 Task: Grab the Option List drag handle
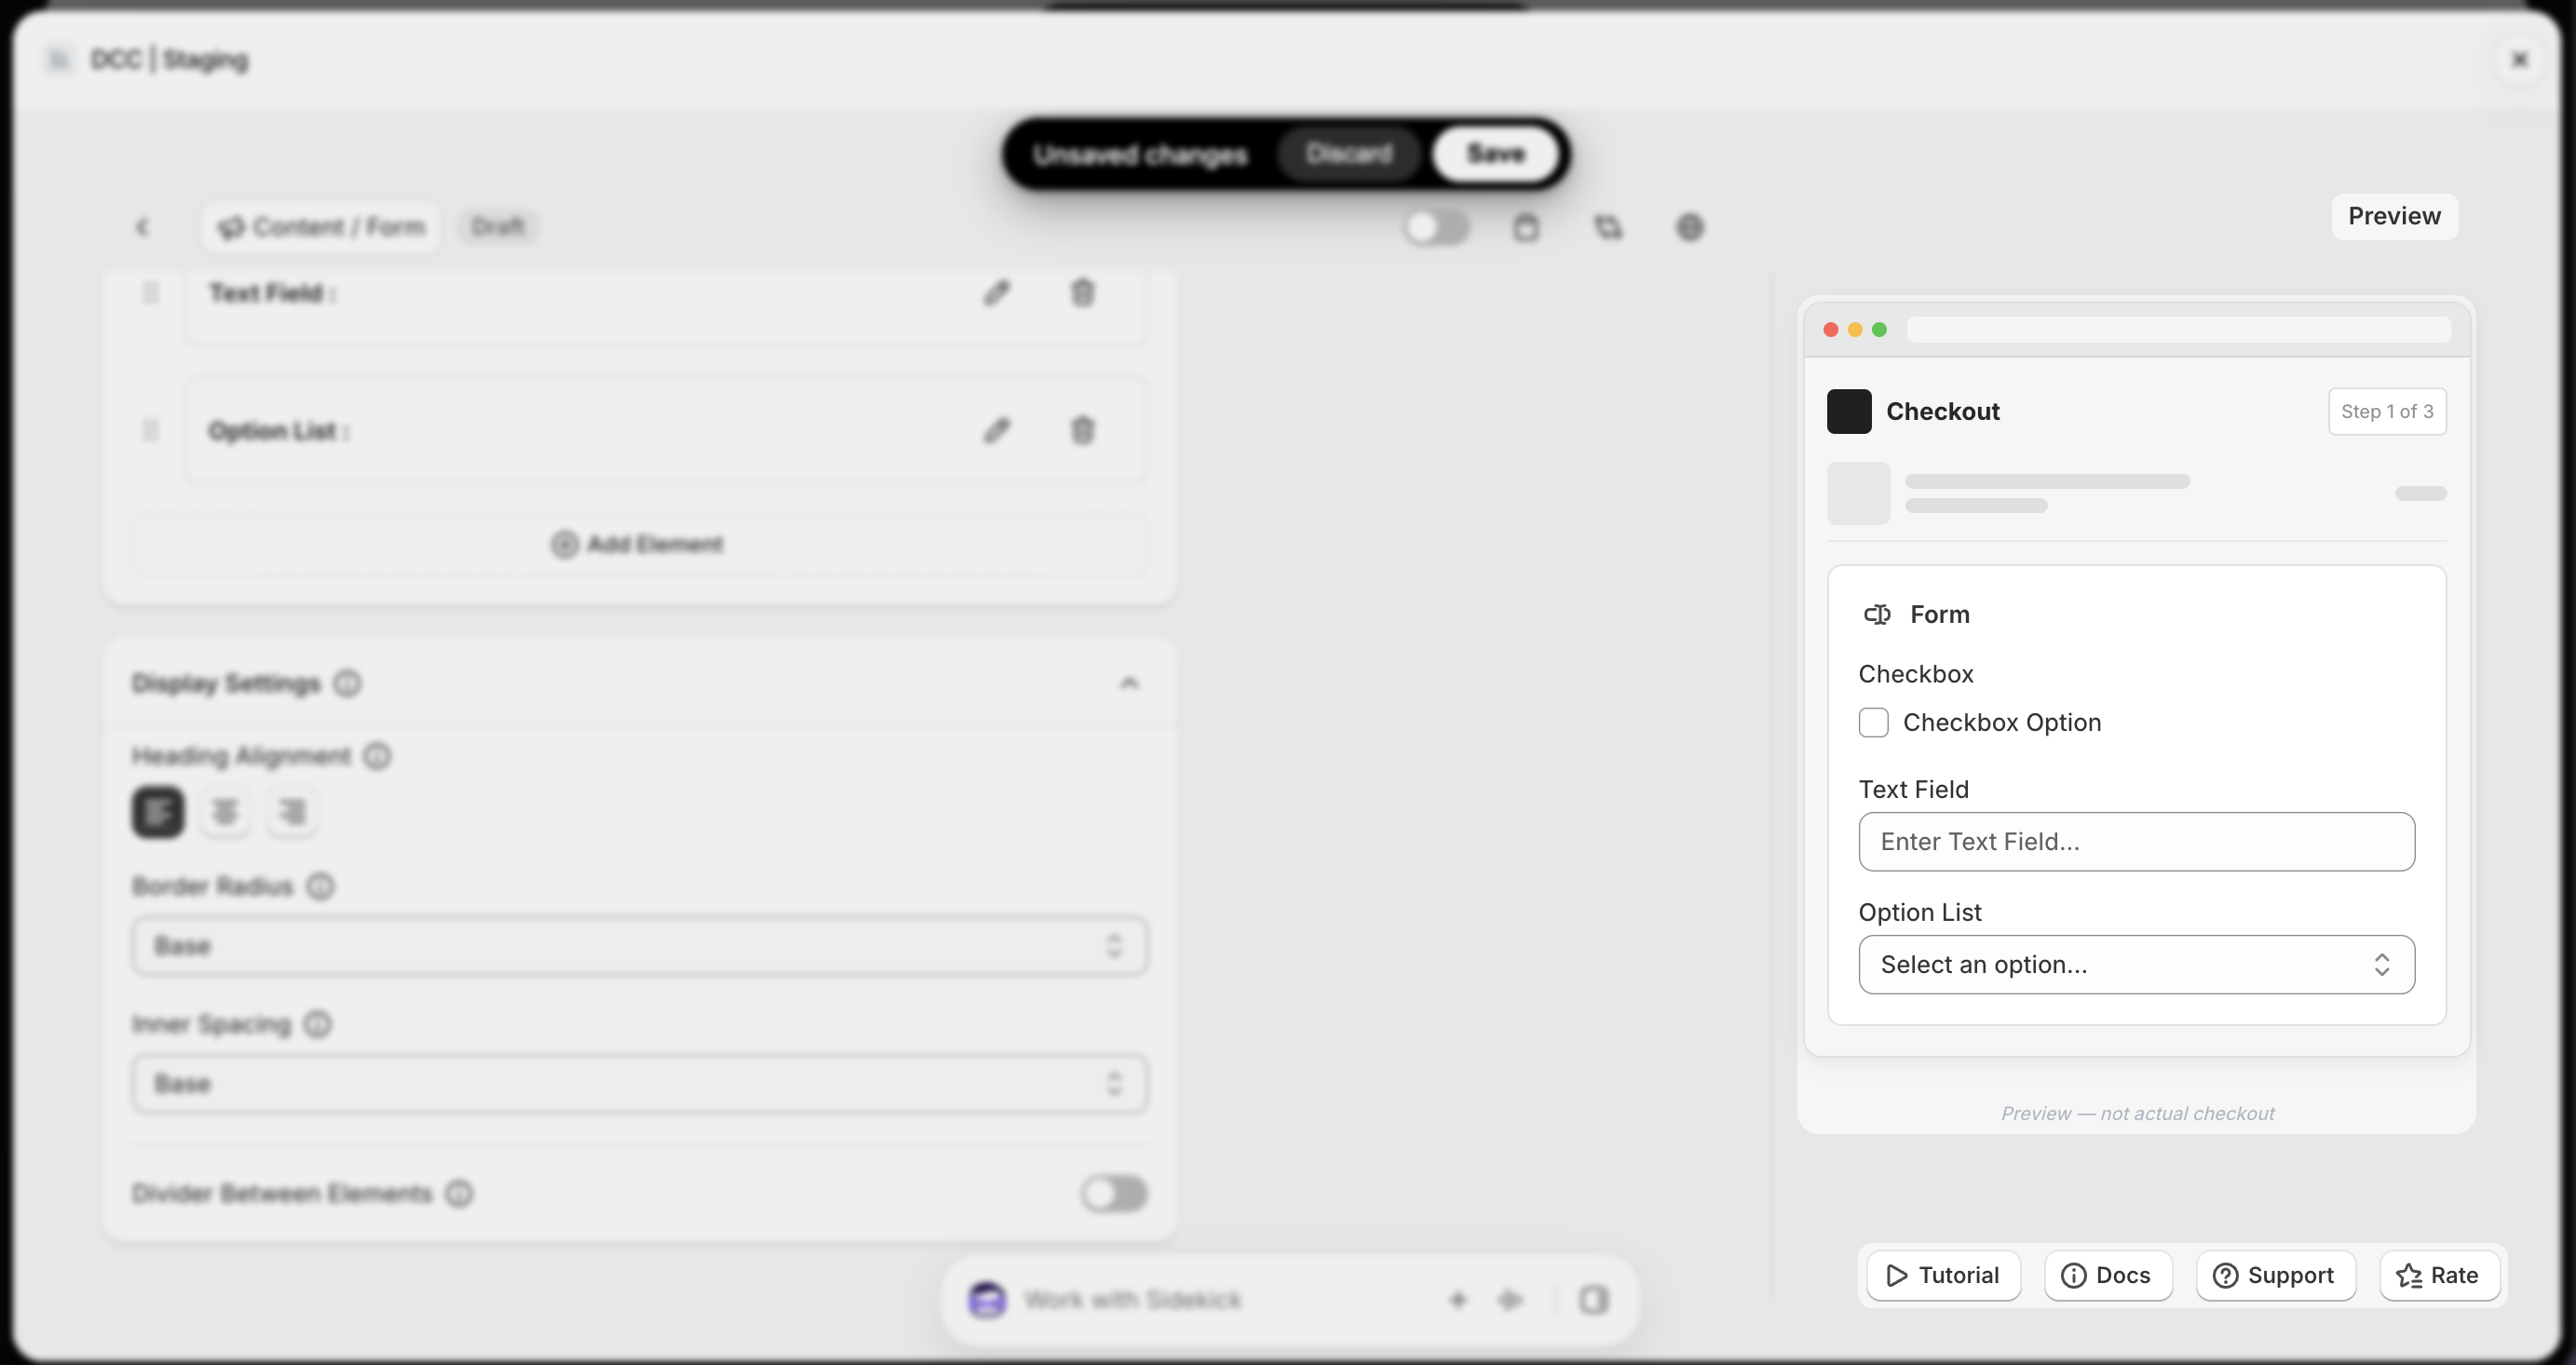pos(150,430)
